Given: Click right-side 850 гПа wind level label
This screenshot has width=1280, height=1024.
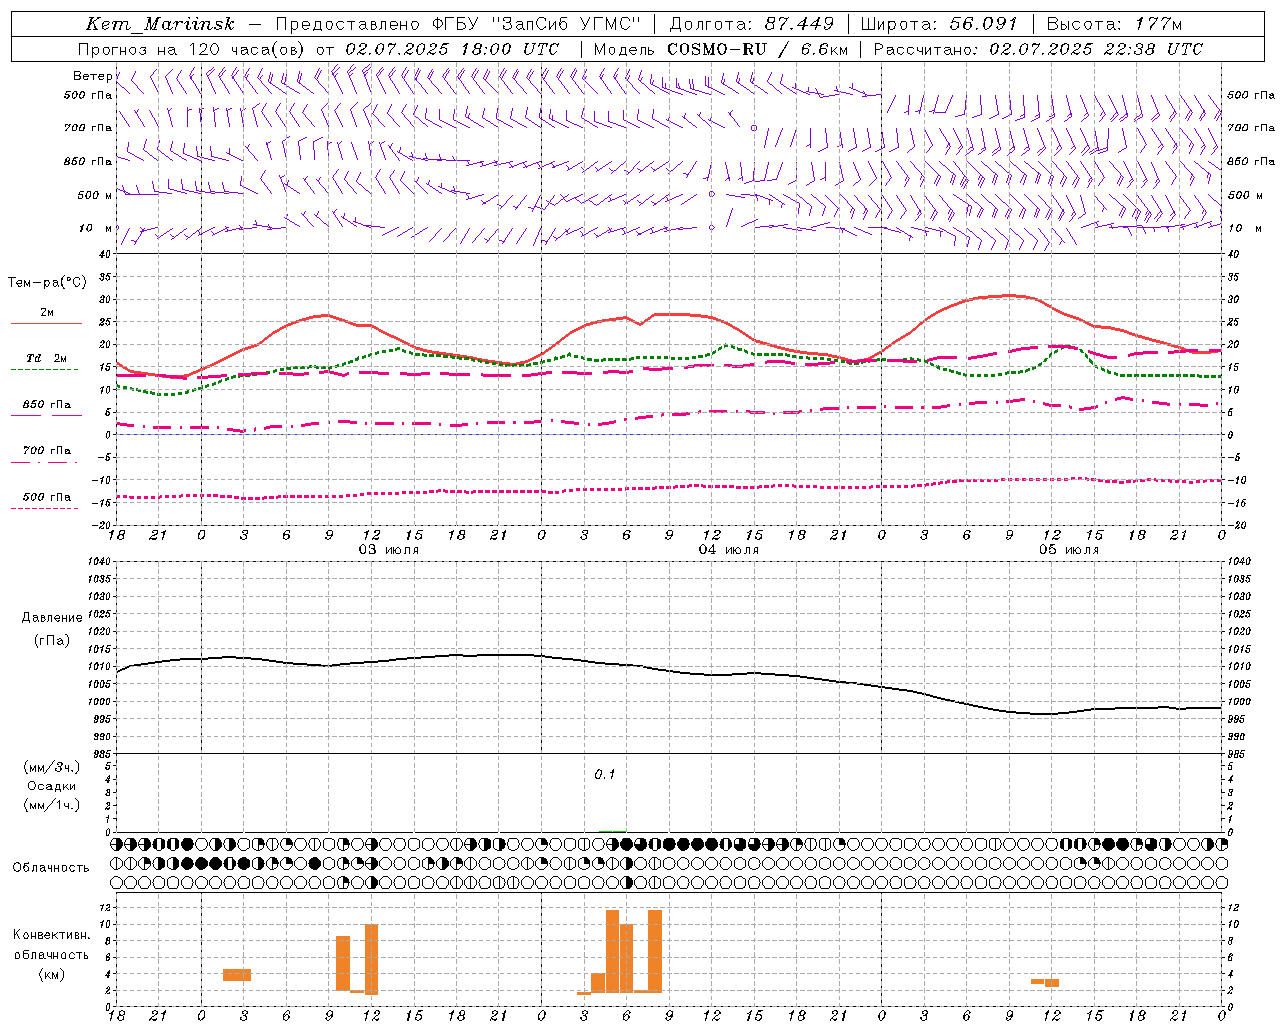Looking at the screenshot, I should 1251,161.
